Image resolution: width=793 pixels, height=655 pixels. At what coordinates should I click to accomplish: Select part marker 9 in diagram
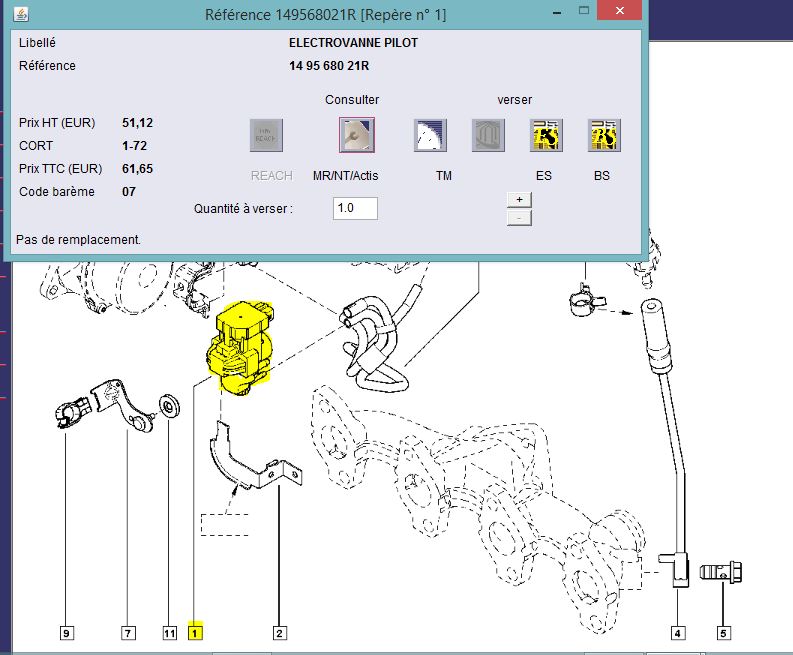click(x=66, y=633)
